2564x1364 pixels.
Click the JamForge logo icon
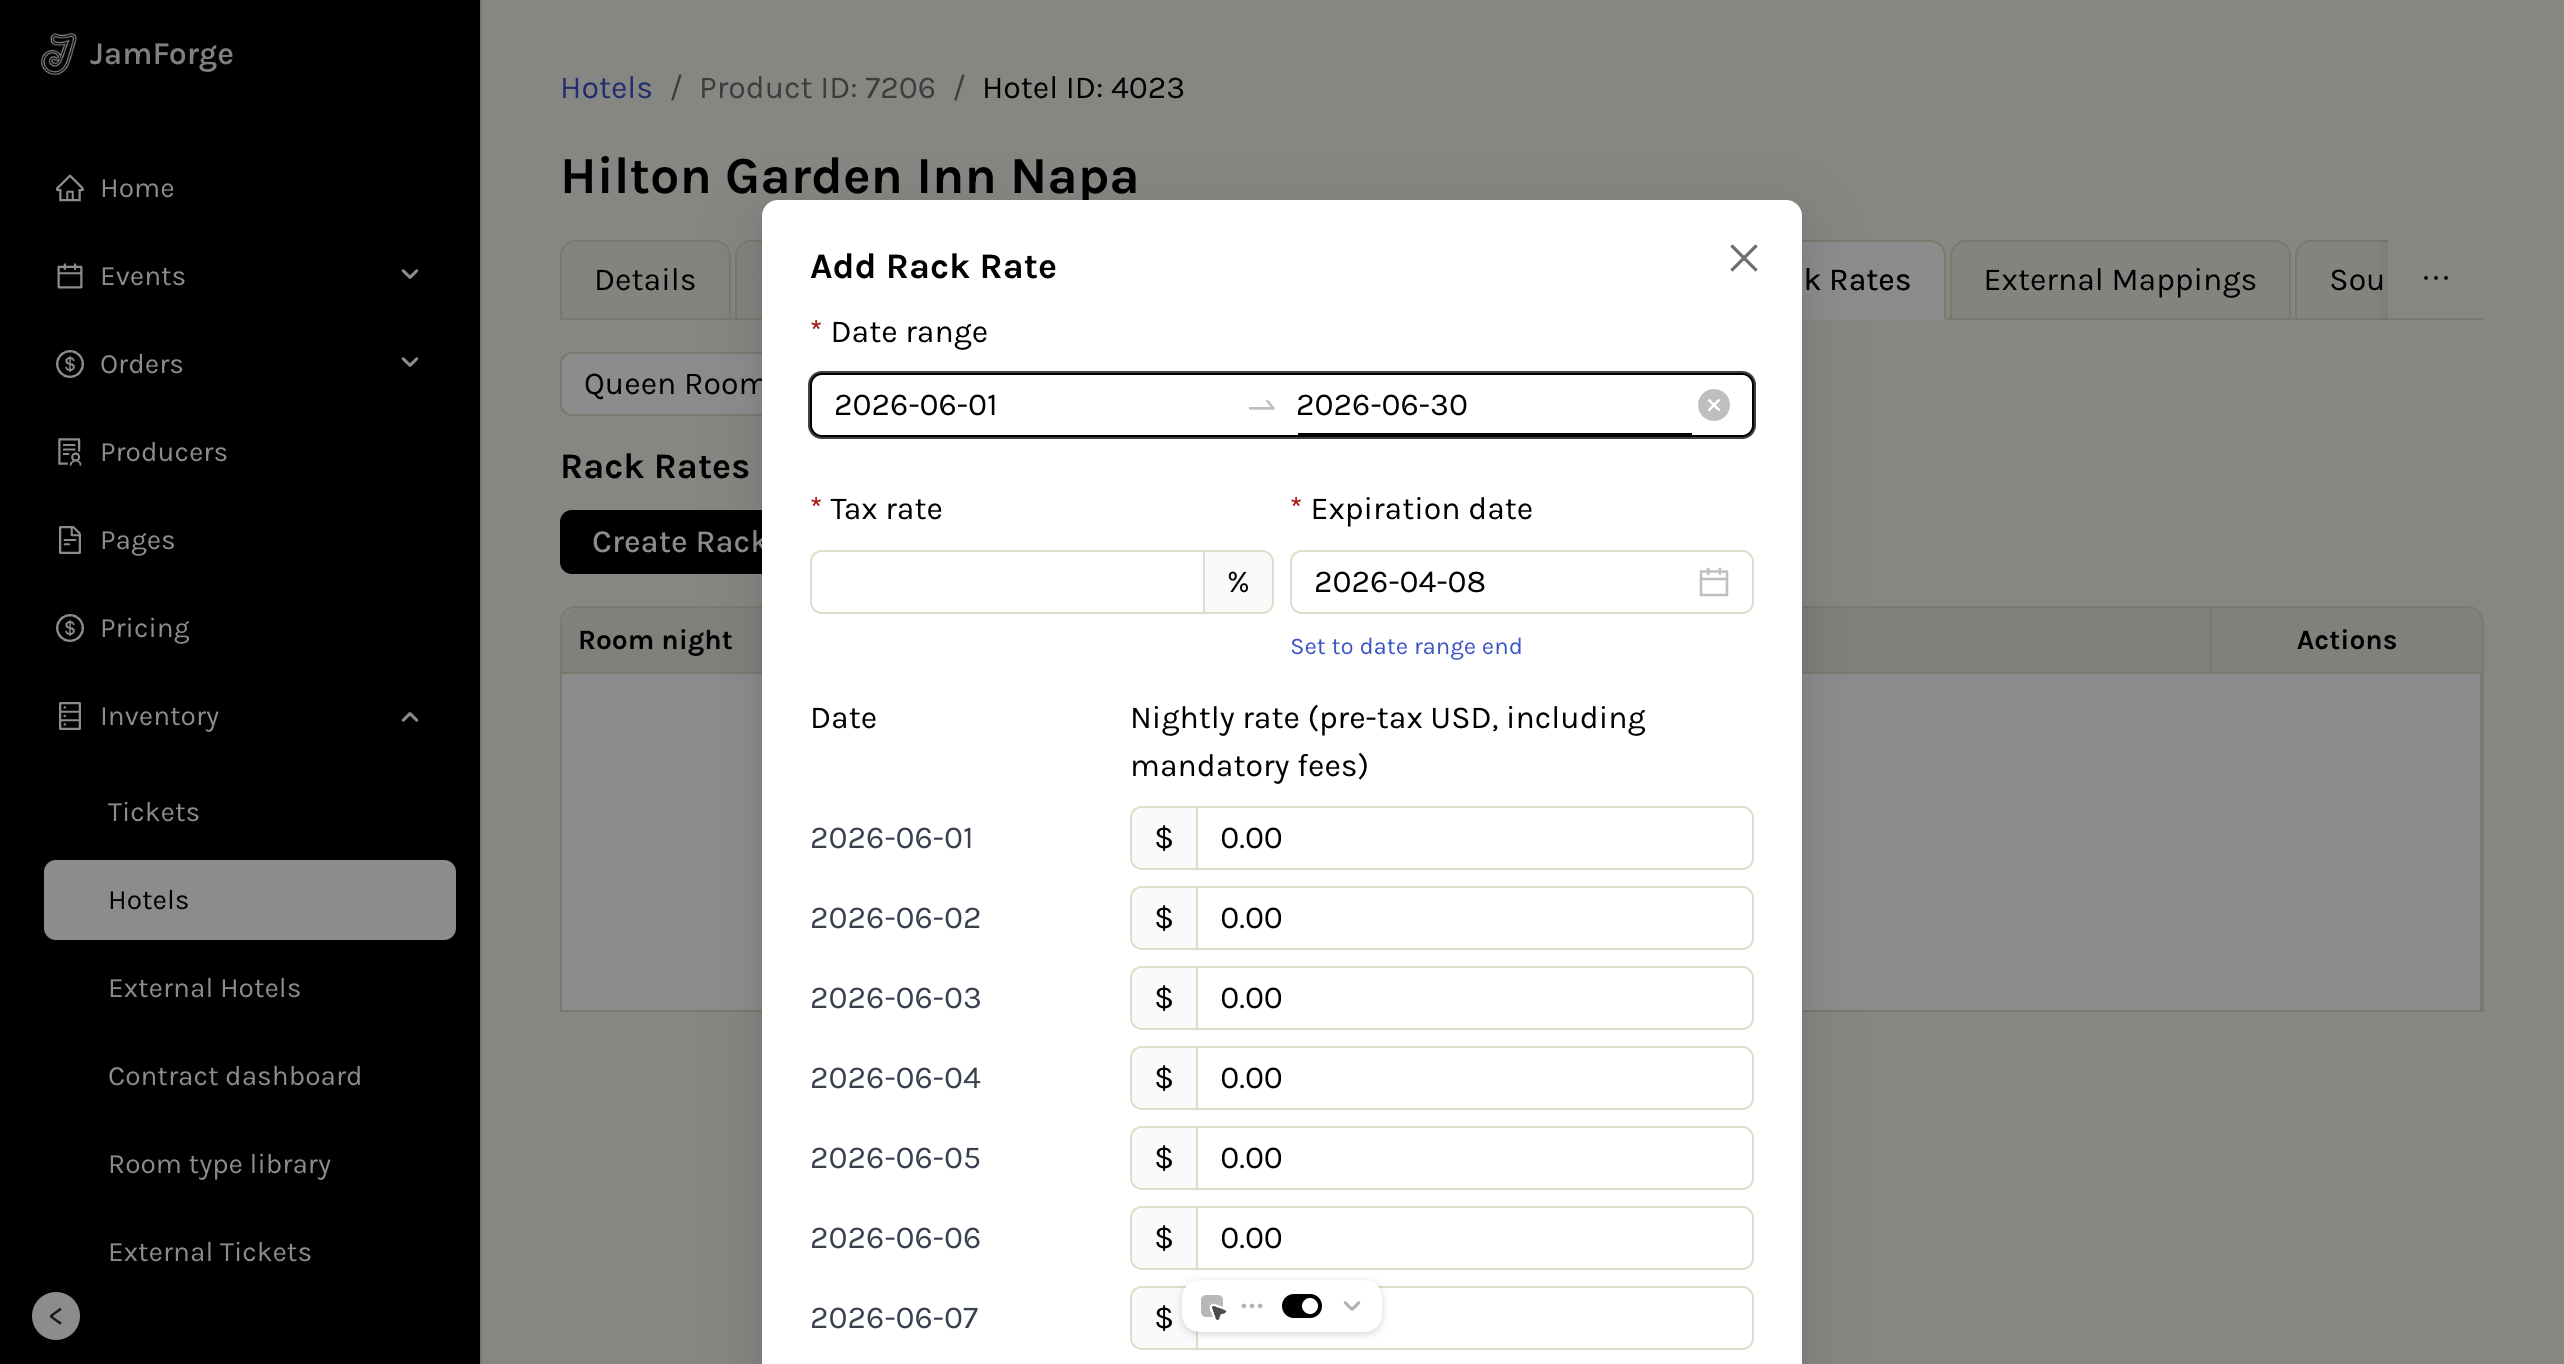click(x=58, y=54)
